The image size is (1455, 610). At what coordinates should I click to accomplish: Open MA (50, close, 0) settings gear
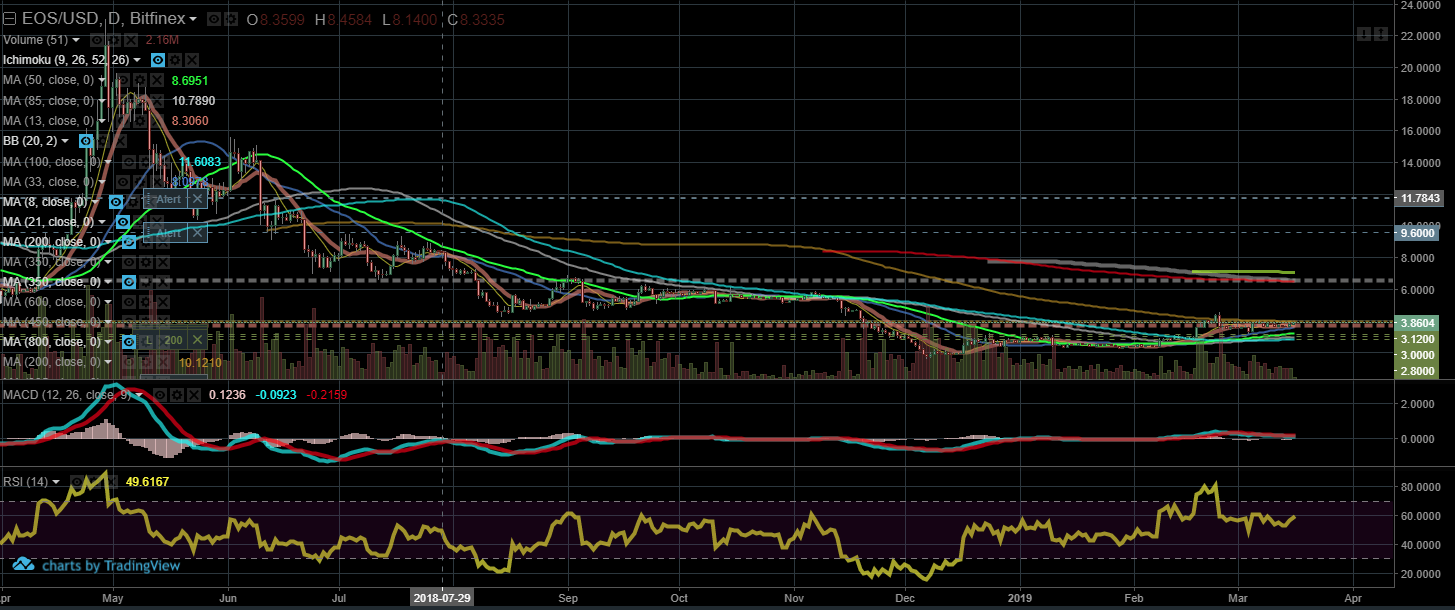pyautogui.click(x=140, y=80)
